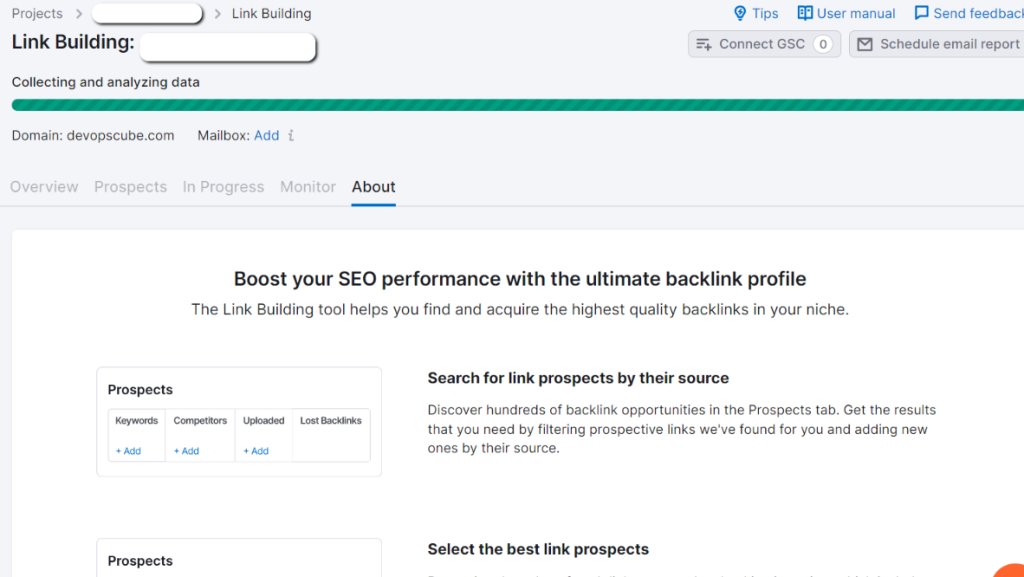
Task: Switch to the Overview tab
Action: click(44, 186)
